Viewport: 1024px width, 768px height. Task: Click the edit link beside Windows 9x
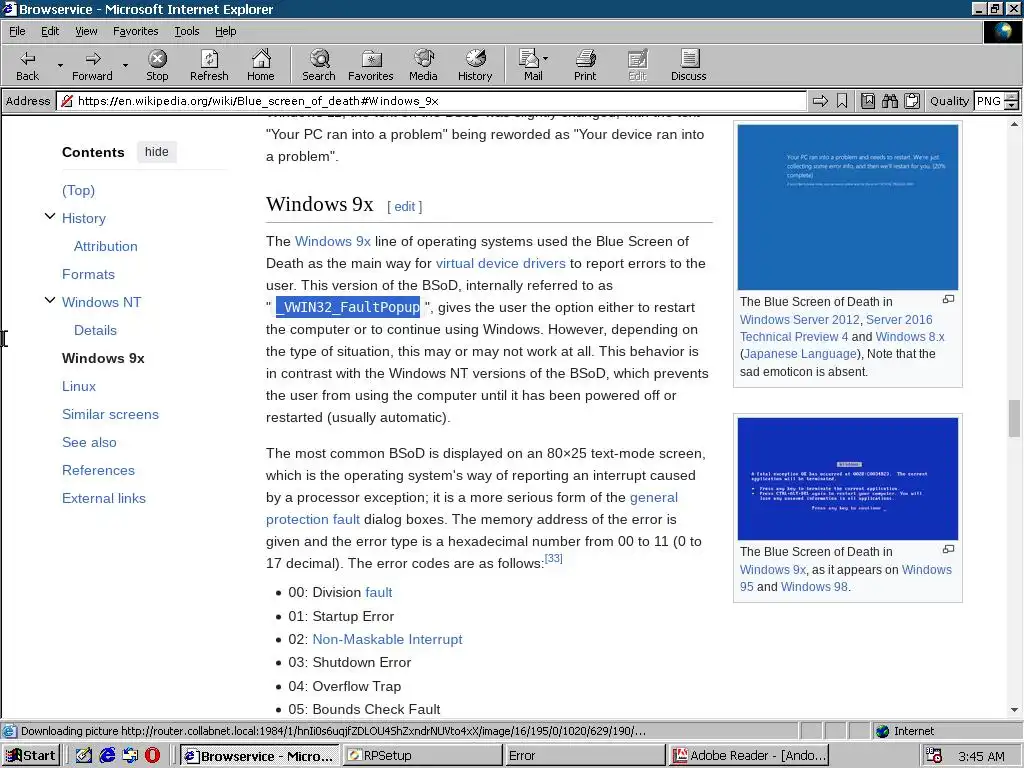pyautogui.click(x=404, y=206)
